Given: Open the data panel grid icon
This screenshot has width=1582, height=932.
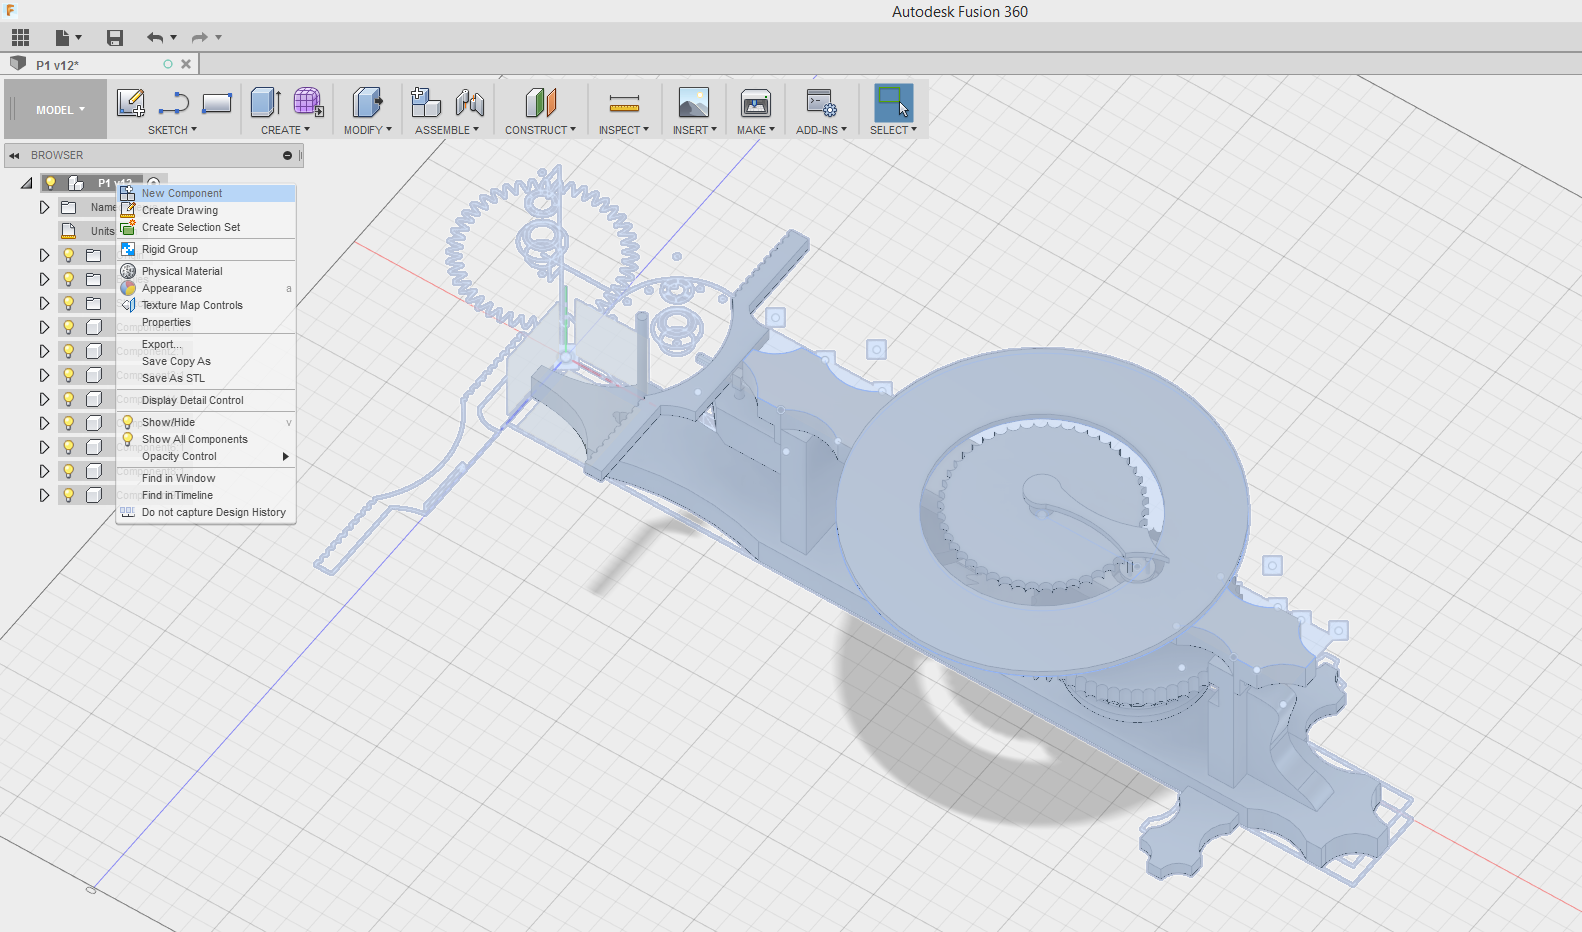Looking at the screenshot, I should coord(20,38).
